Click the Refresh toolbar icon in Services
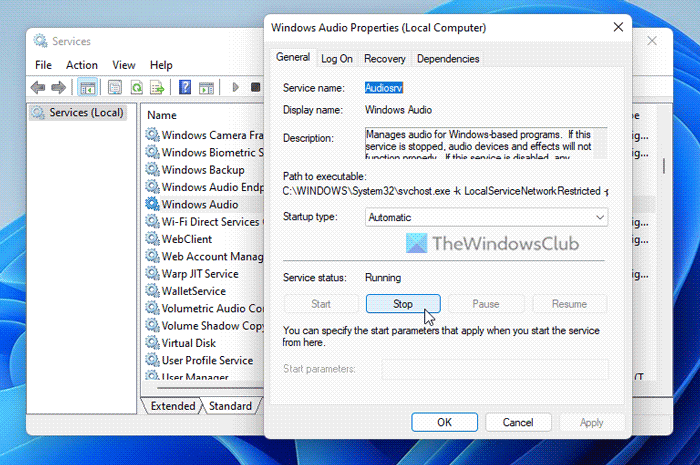Screen dimensions: 700x465 137,87
